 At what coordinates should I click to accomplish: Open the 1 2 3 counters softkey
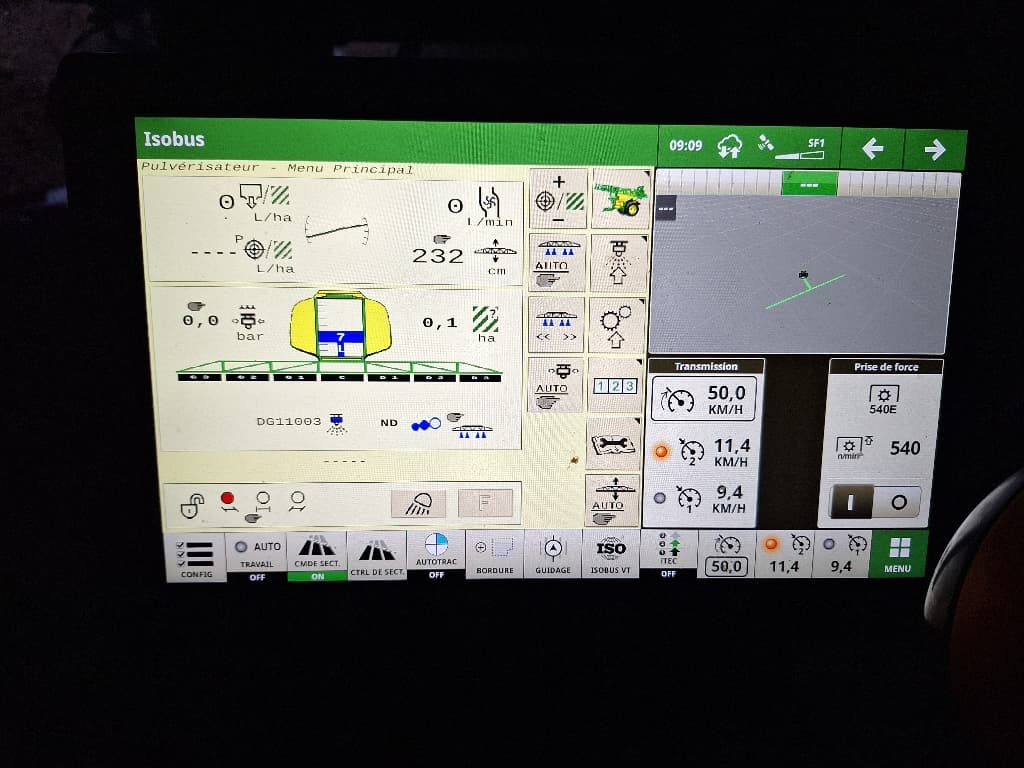coord(615,385)
